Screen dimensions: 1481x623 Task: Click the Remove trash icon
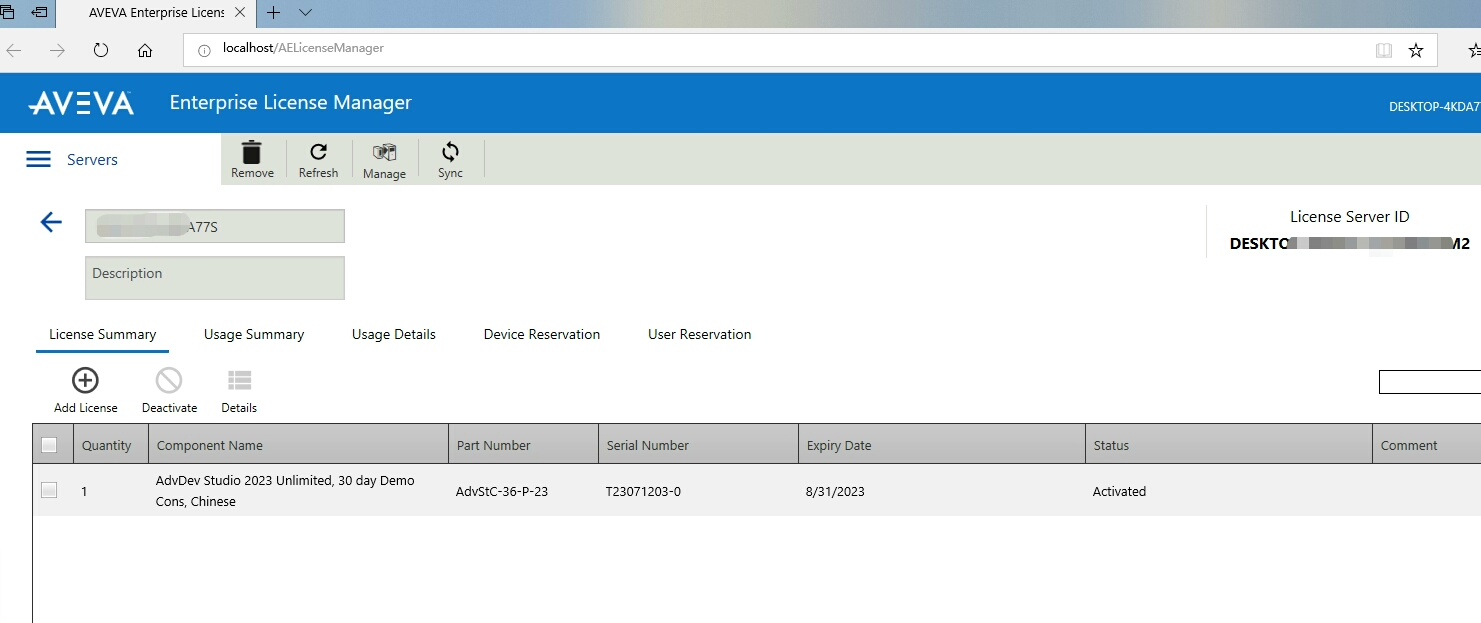252,152
